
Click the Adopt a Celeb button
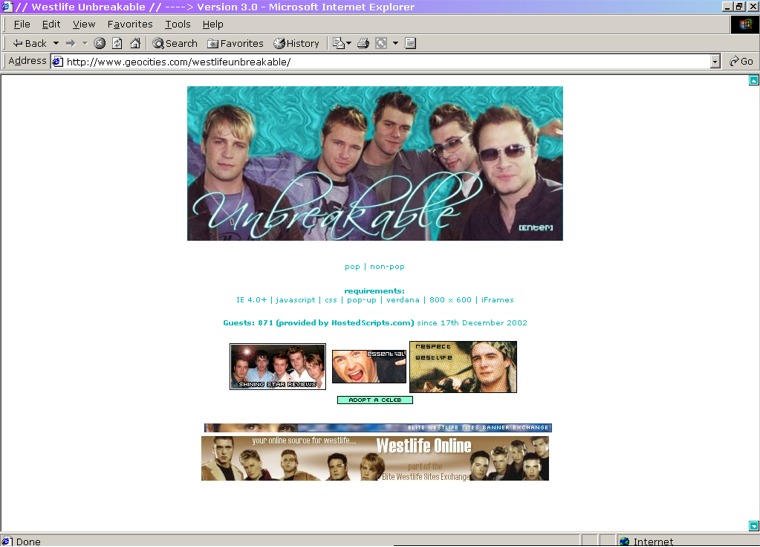pos(374,400)
